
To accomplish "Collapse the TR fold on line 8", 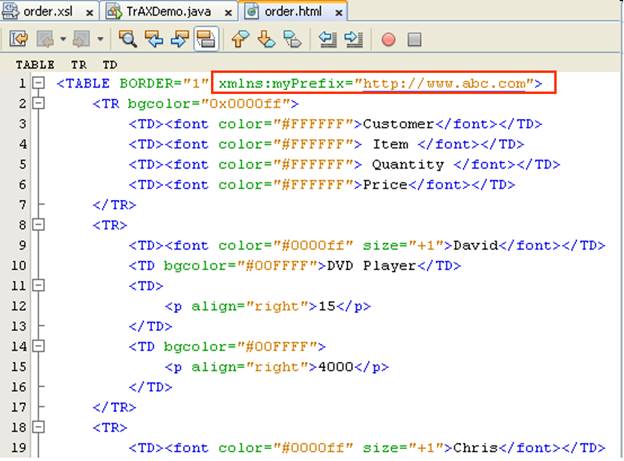I will 39,225.
